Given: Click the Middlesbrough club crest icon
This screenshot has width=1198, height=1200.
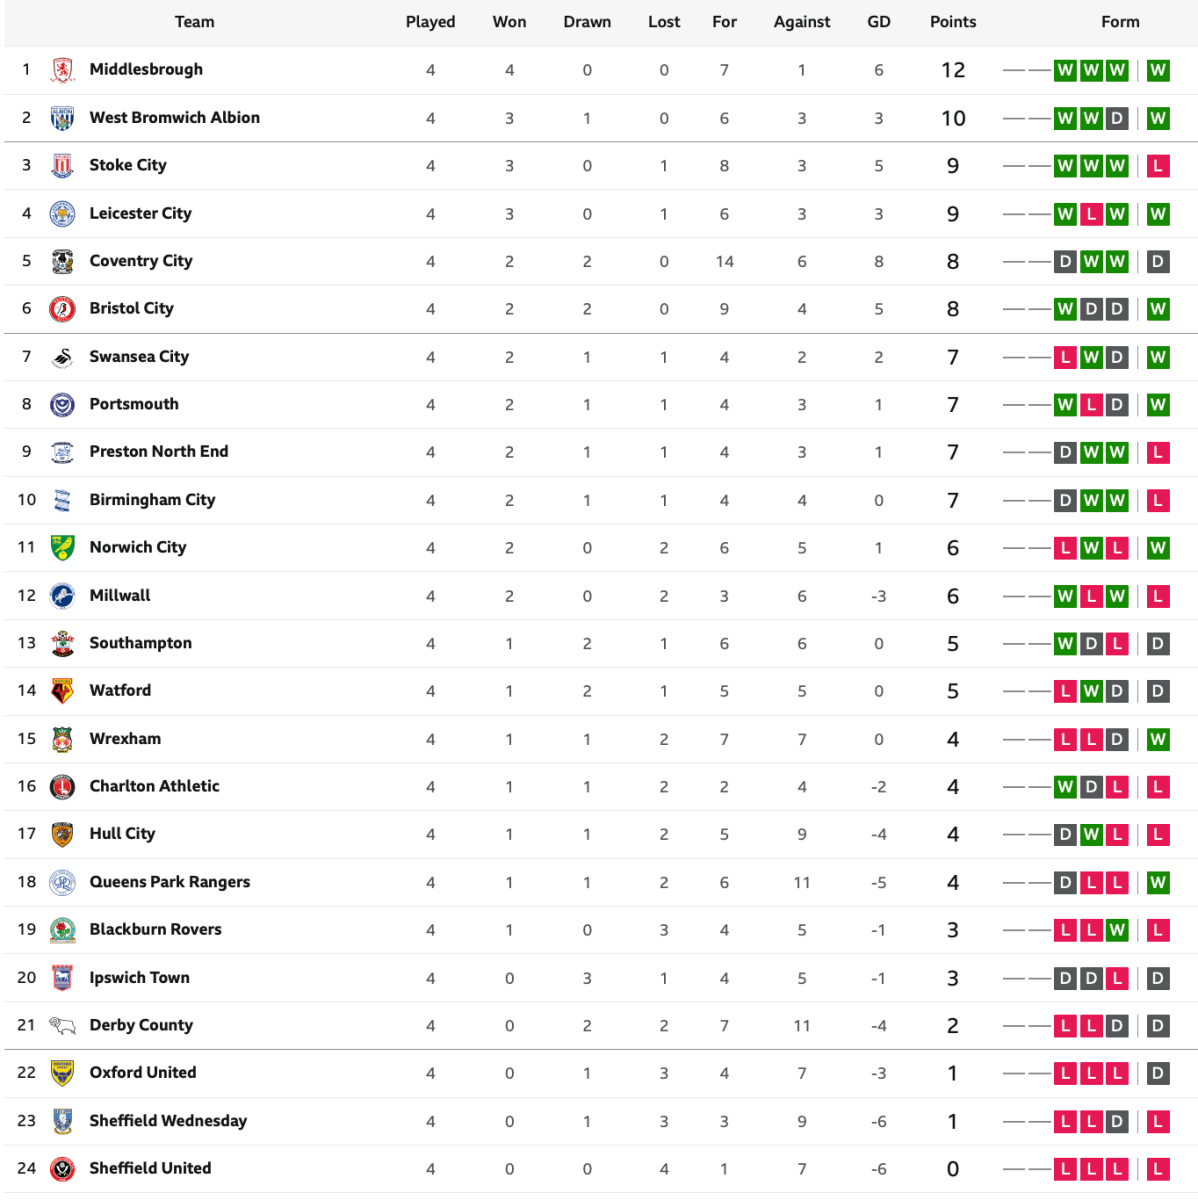Looking at the screenshot, I should [62, 70].
